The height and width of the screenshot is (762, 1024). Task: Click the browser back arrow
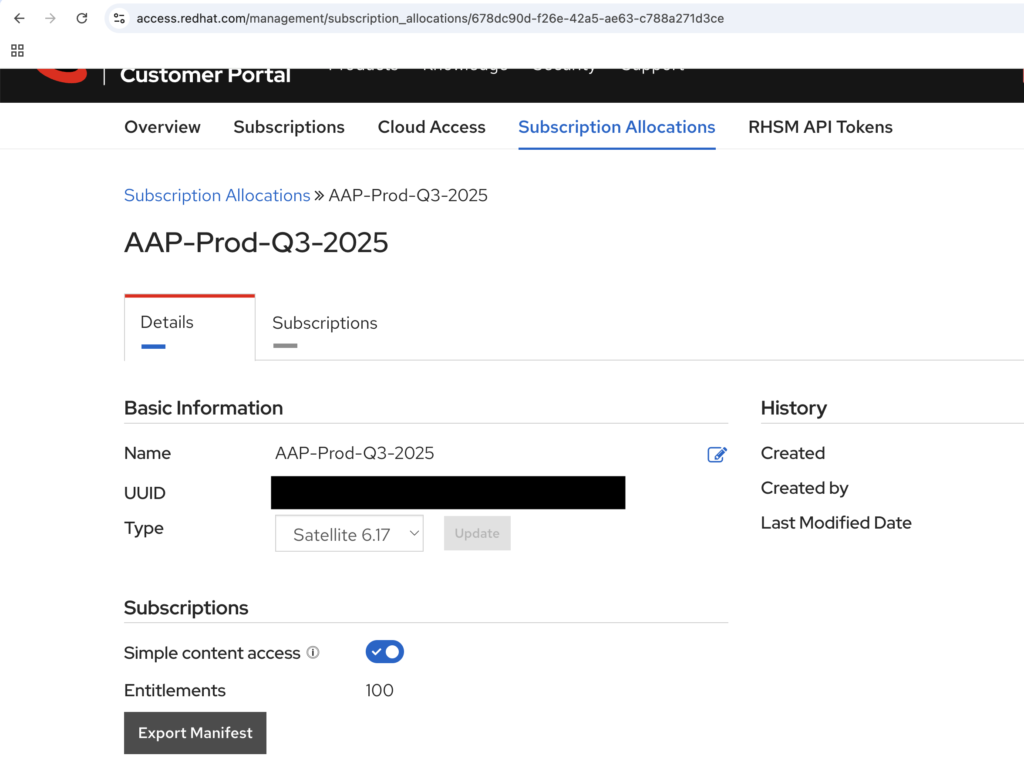pos(19,18)
